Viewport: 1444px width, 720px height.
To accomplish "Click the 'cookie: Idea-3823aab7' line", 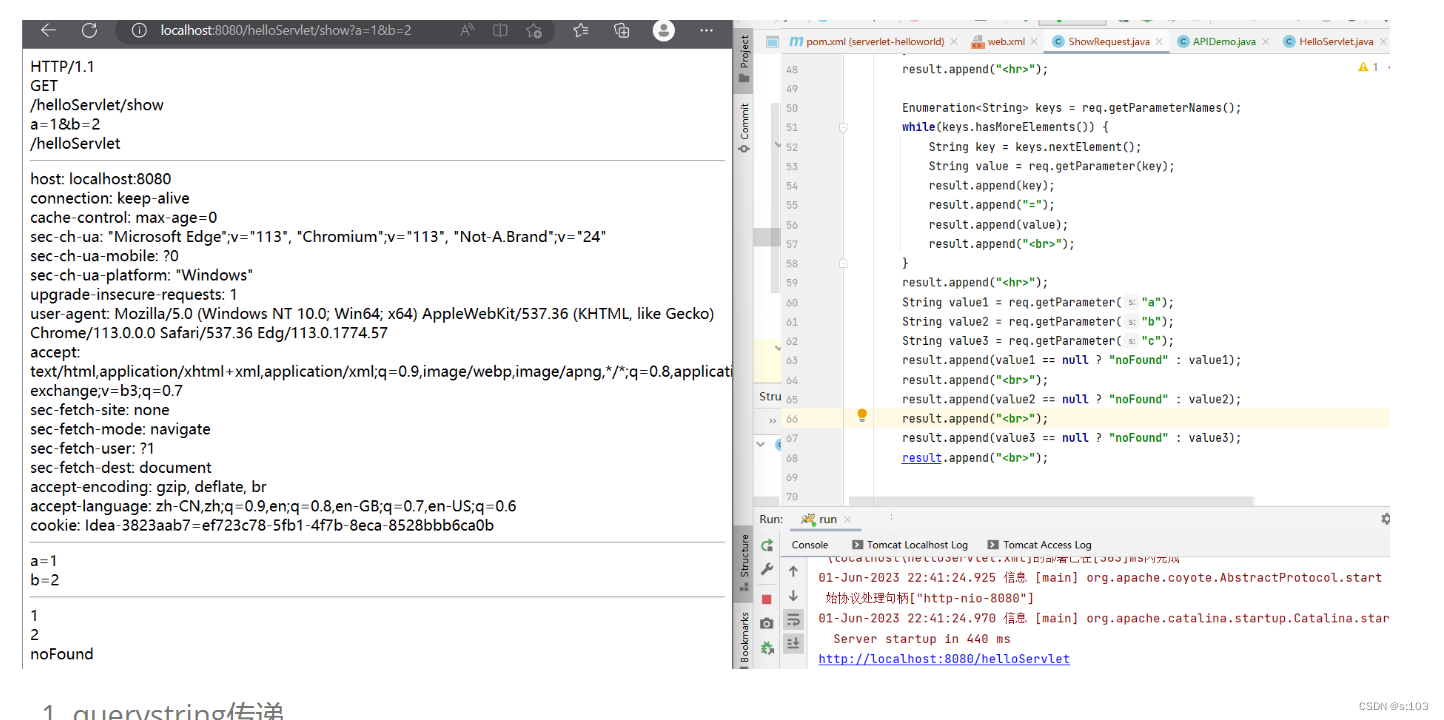I will [262, 525].
